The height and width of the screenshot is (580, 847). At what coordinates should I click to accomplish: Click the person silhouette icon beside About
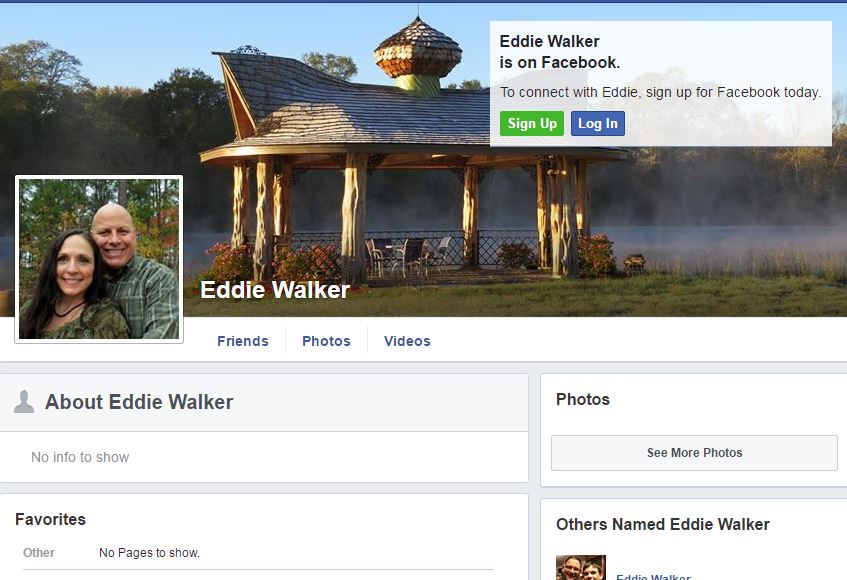point(24,402)
